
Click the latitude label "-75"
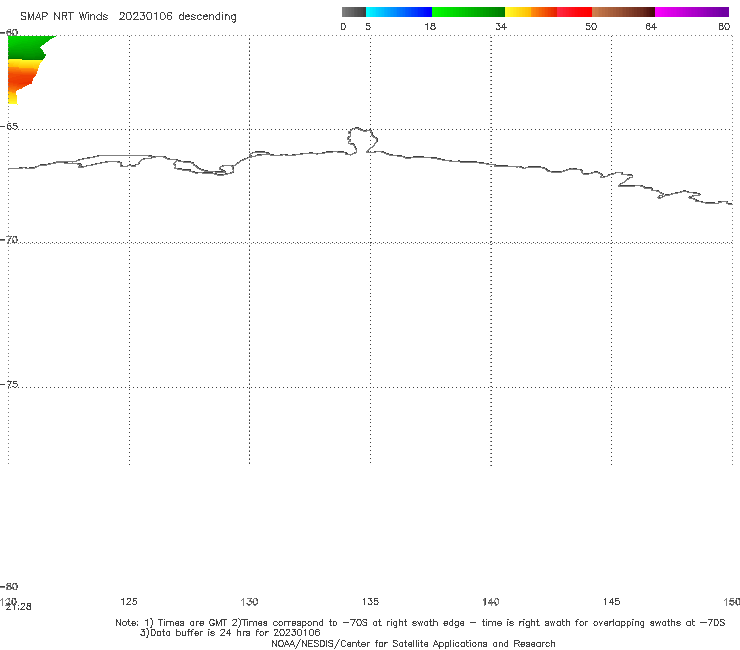[9, 384]
